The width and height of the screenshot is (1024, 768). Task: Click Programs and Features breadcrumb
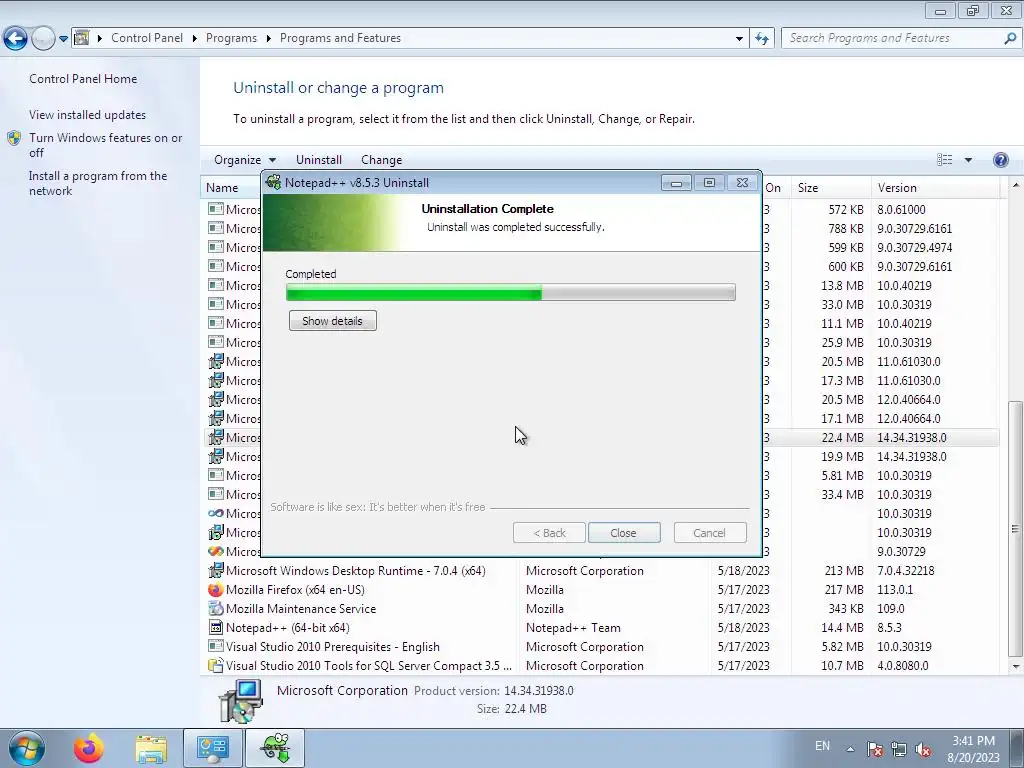pos(340,38)
